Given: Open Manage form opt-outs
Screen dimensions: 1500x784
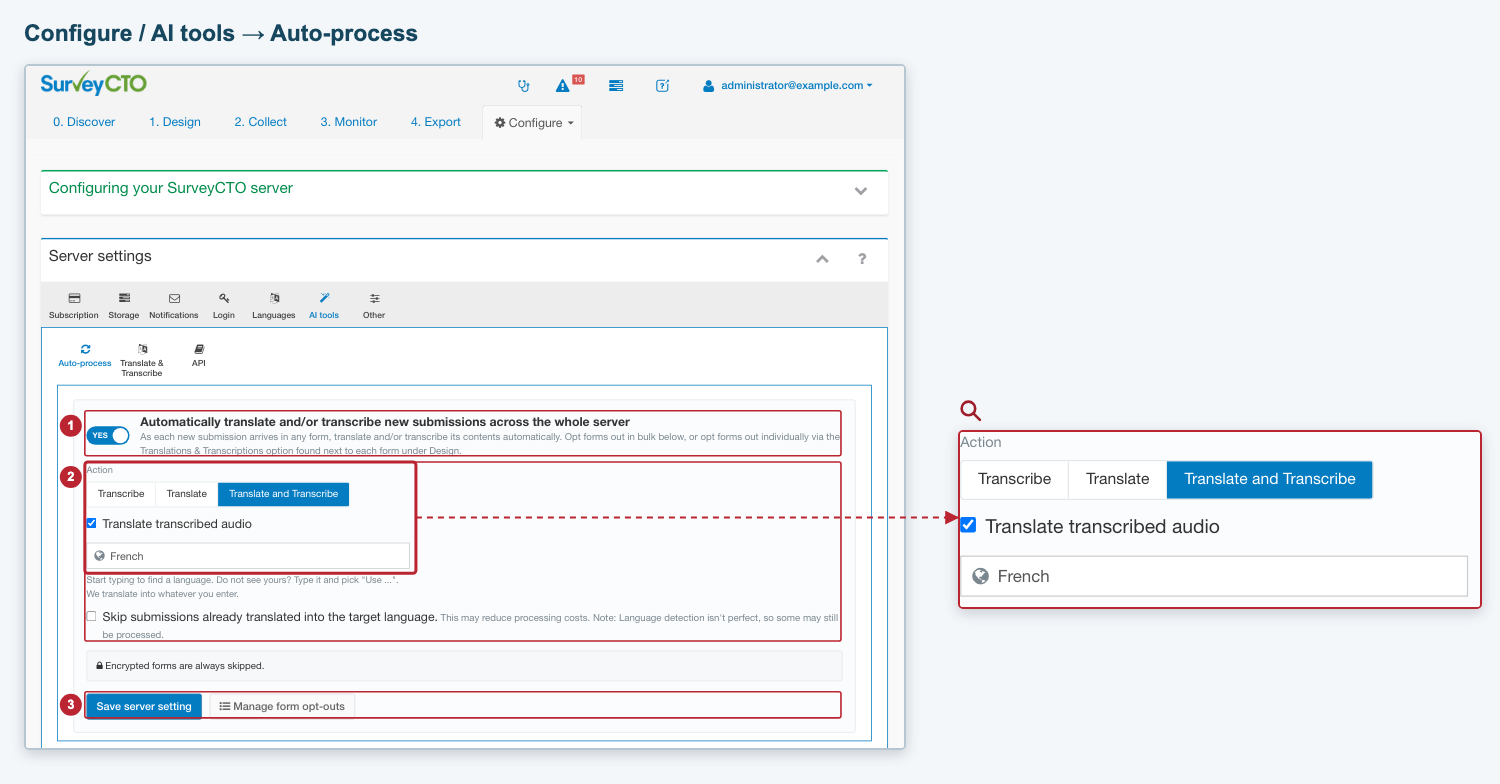Looking at the screenshot, I should click(x=282, y=706).
